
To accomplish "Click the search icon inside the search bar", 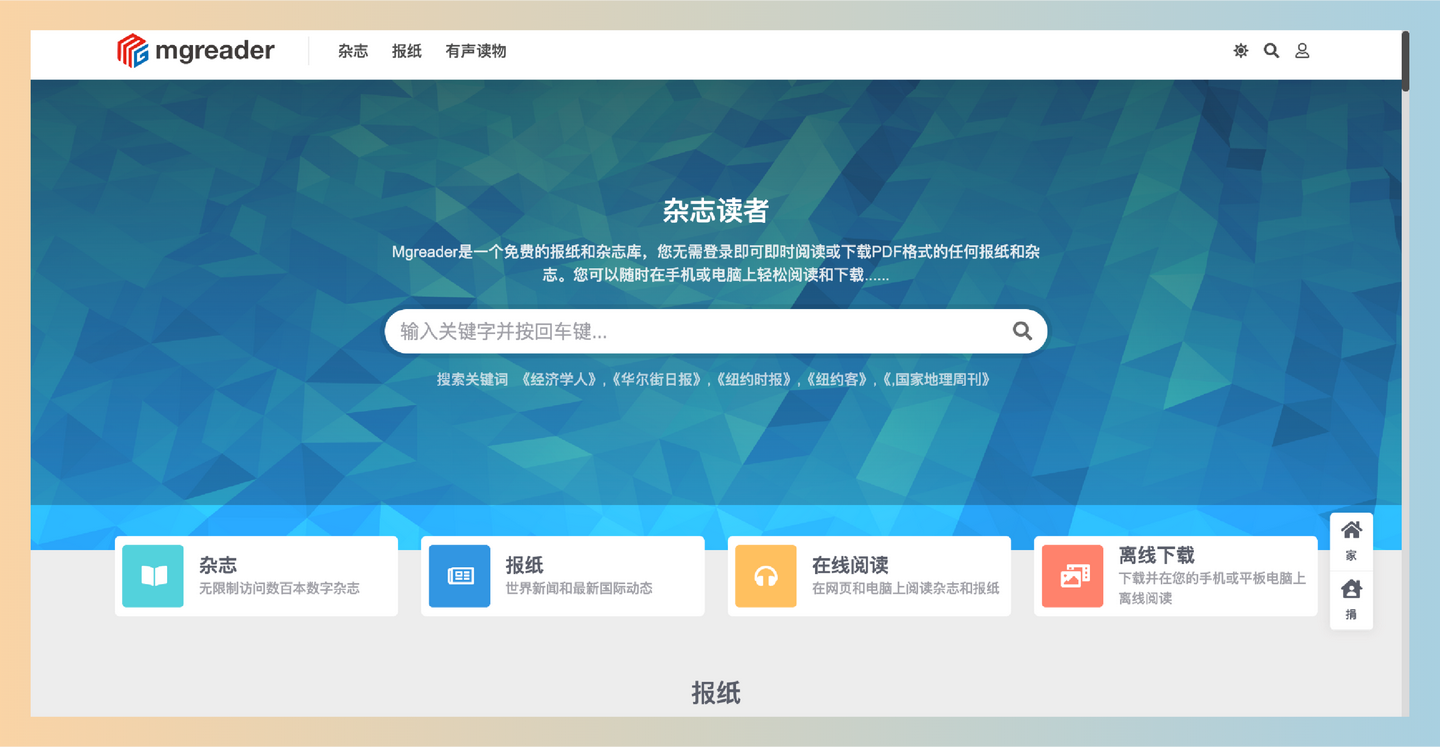I will (x=1022, y=330).
